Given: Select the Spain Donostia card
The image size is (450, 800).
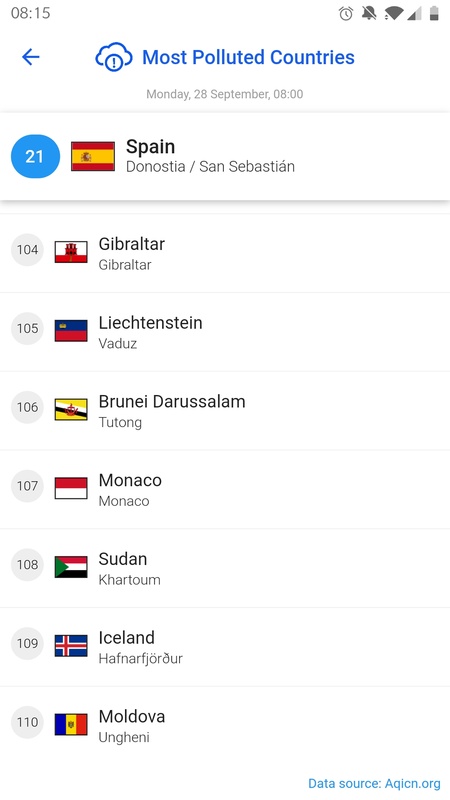Looking at the screenshot, I should (x=225, y=156).
